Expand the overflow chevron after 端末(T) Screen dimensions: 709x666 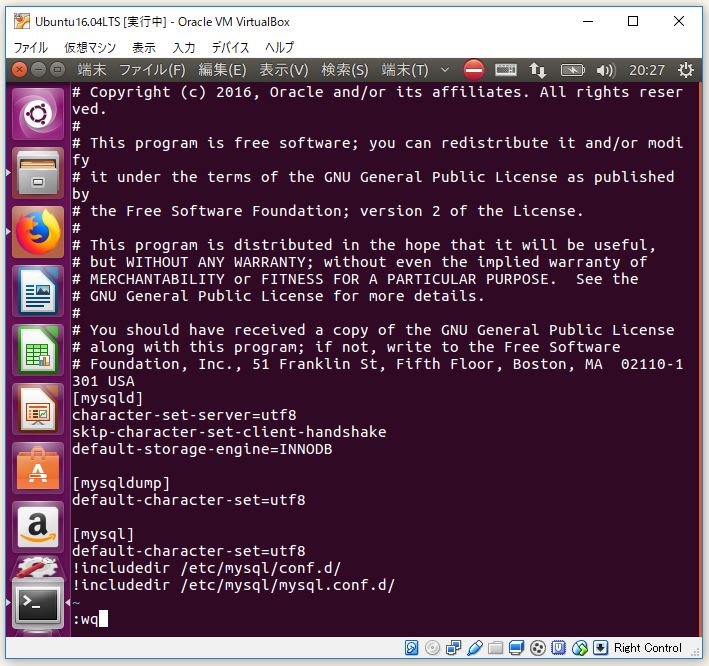(445, 70)
